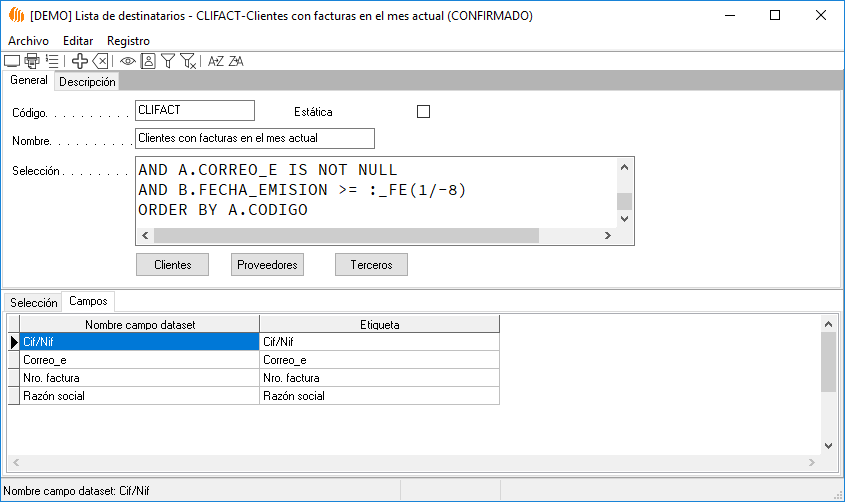This screenshot has width=845, height=502.
Task: Switch to the Descripción tab
Action: [x=87, y=82]
